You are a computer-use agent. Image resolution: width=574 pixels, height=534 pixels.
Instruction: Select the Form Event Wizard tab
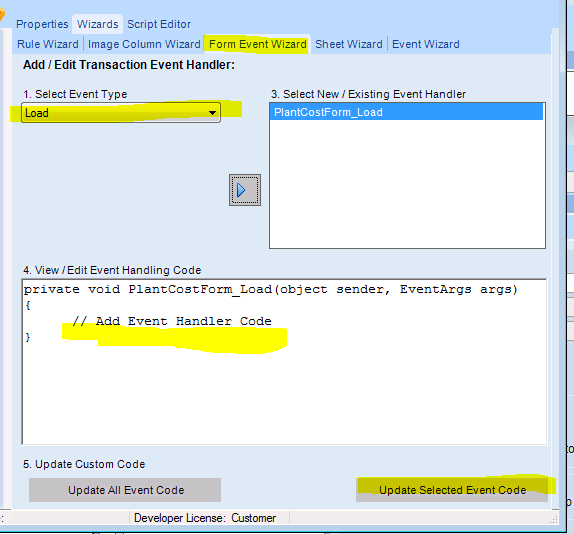point(258,44)
